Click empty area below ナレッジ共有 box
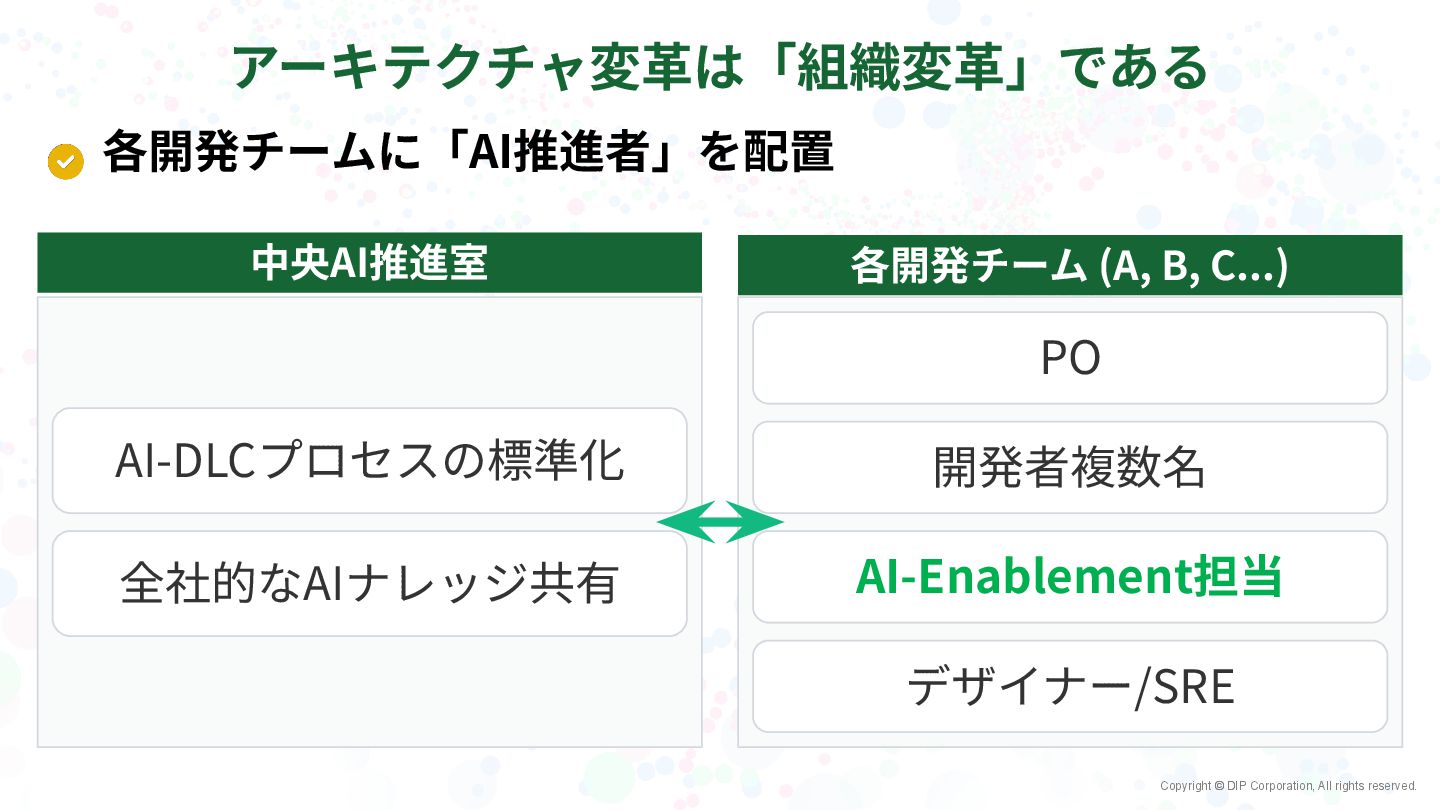Image resolution: width=1440 pixels, height=810 pixels. pyautogui.click(x=369, y=690)
